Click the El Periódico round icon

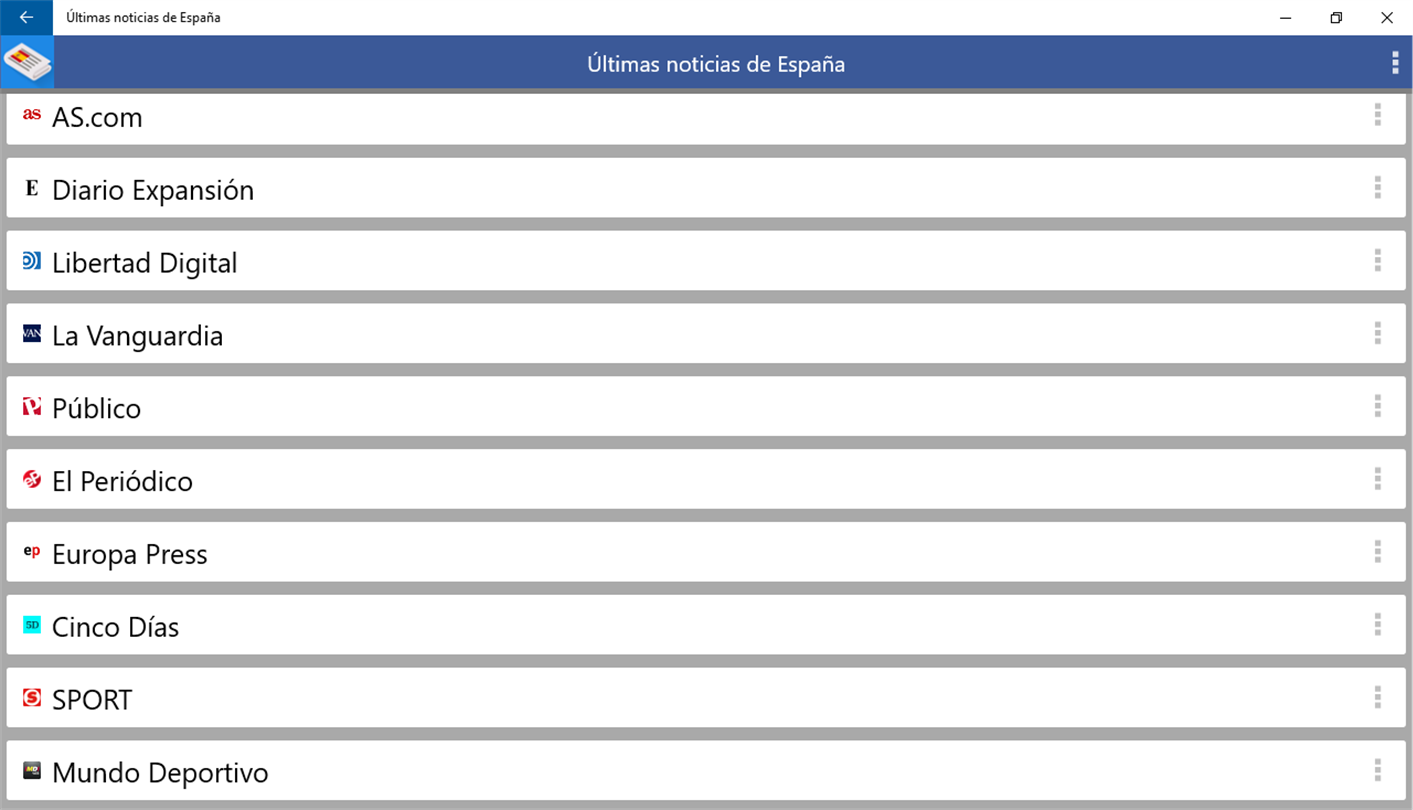(x=32, y=480)
